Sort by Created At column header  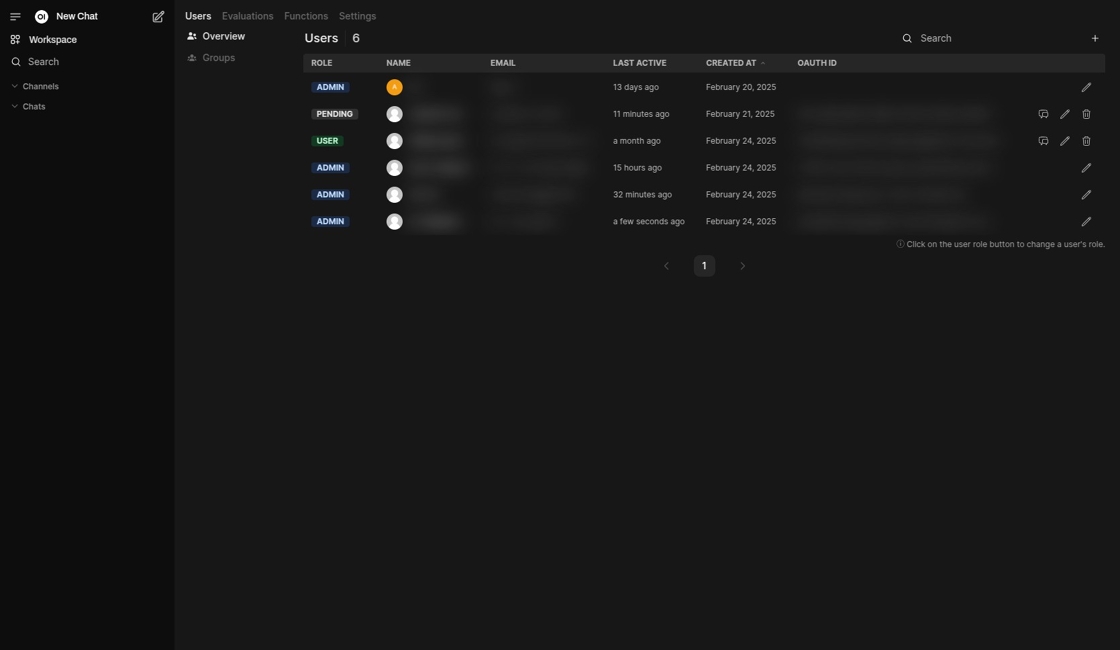(x=731, y=63)
